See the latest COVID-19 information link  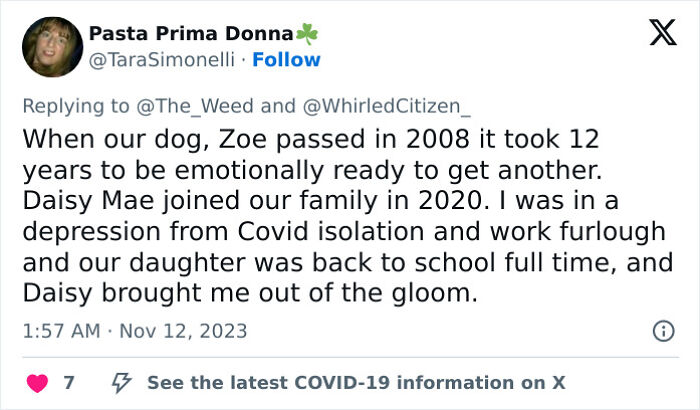click(x=356, y=382)
